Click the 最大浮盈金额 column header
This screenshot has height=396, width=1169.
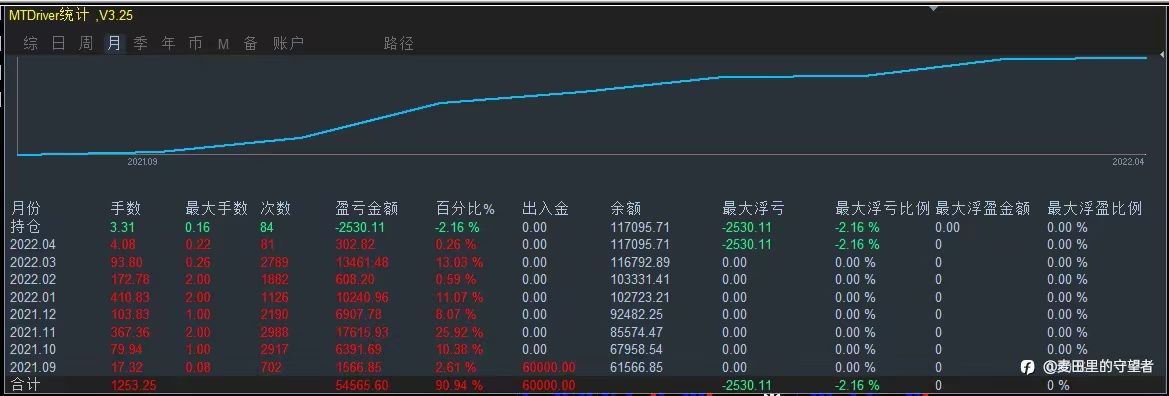tap(983, 209)
